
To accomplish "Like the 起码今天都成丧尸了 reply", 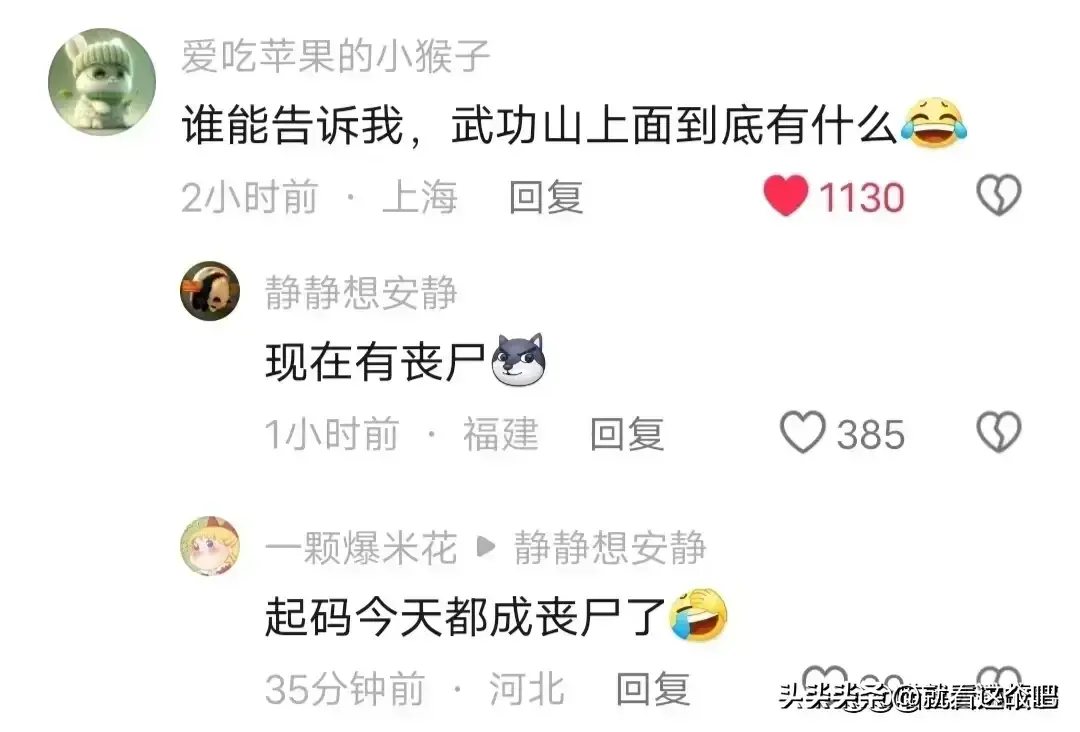I will point(823,682).
